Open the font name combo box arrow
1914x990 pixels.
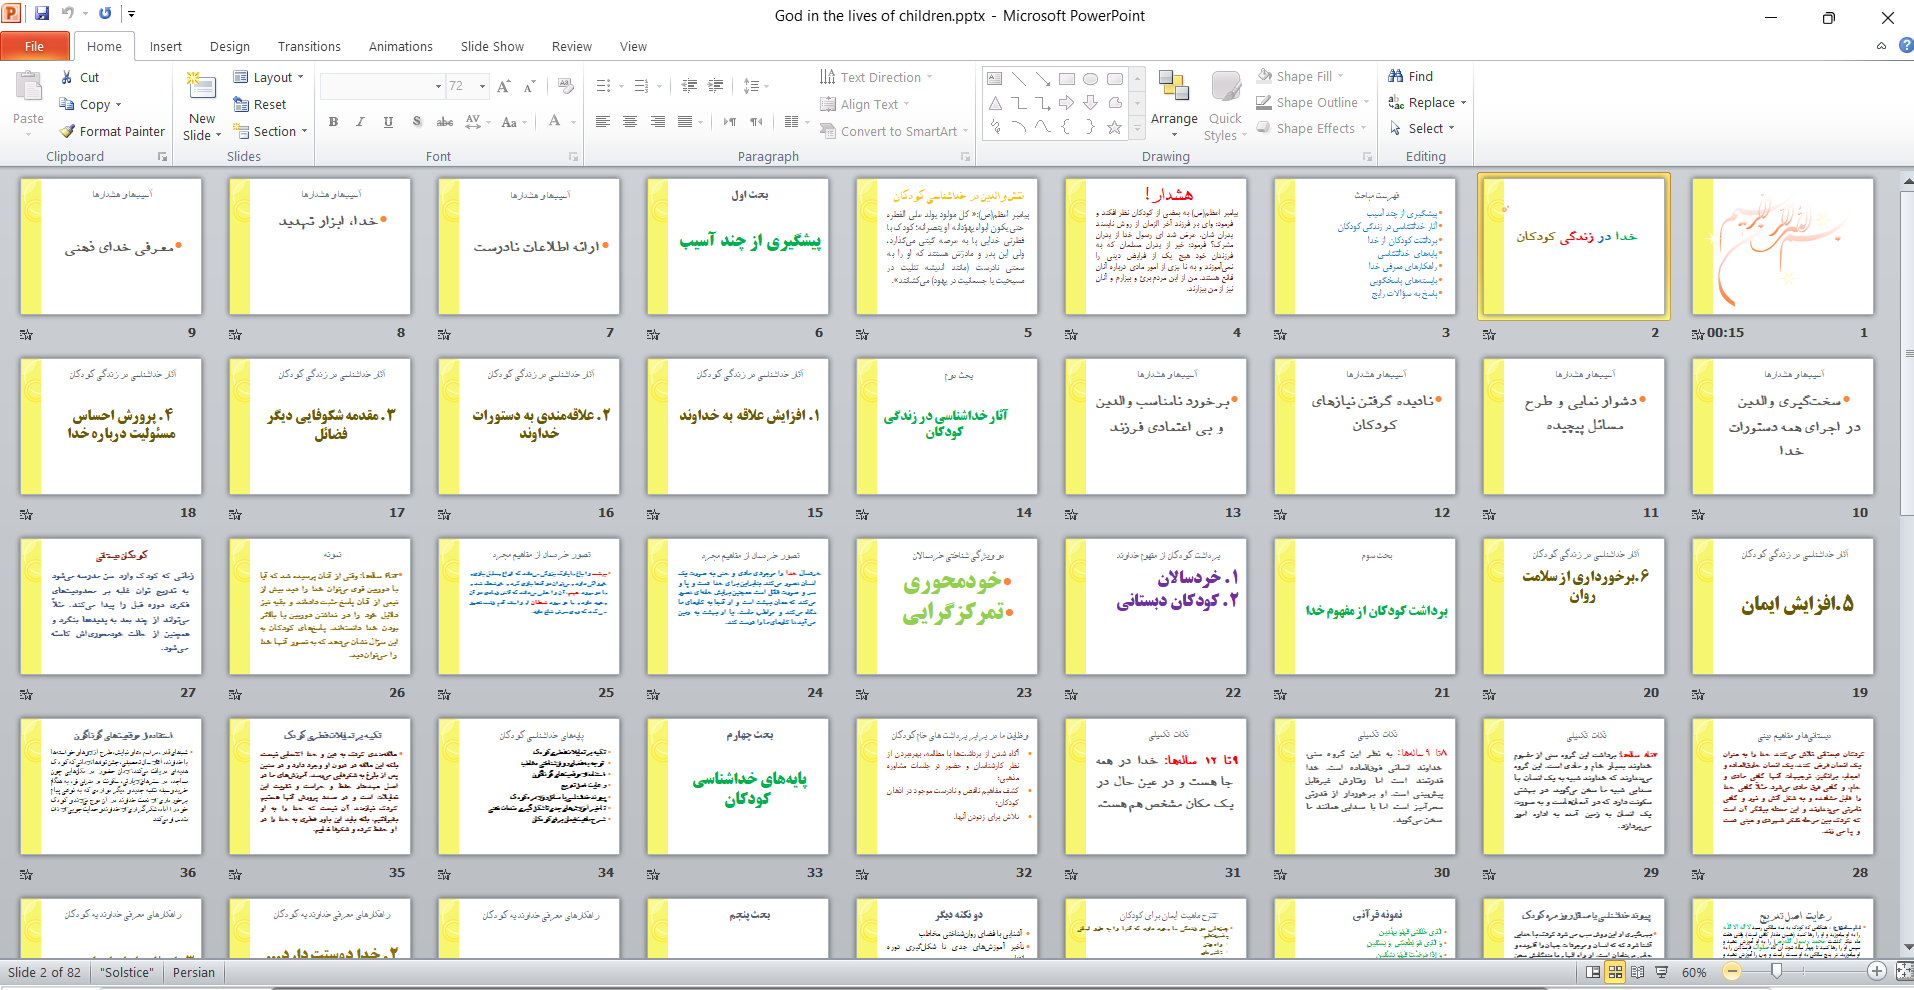[438, 87]
